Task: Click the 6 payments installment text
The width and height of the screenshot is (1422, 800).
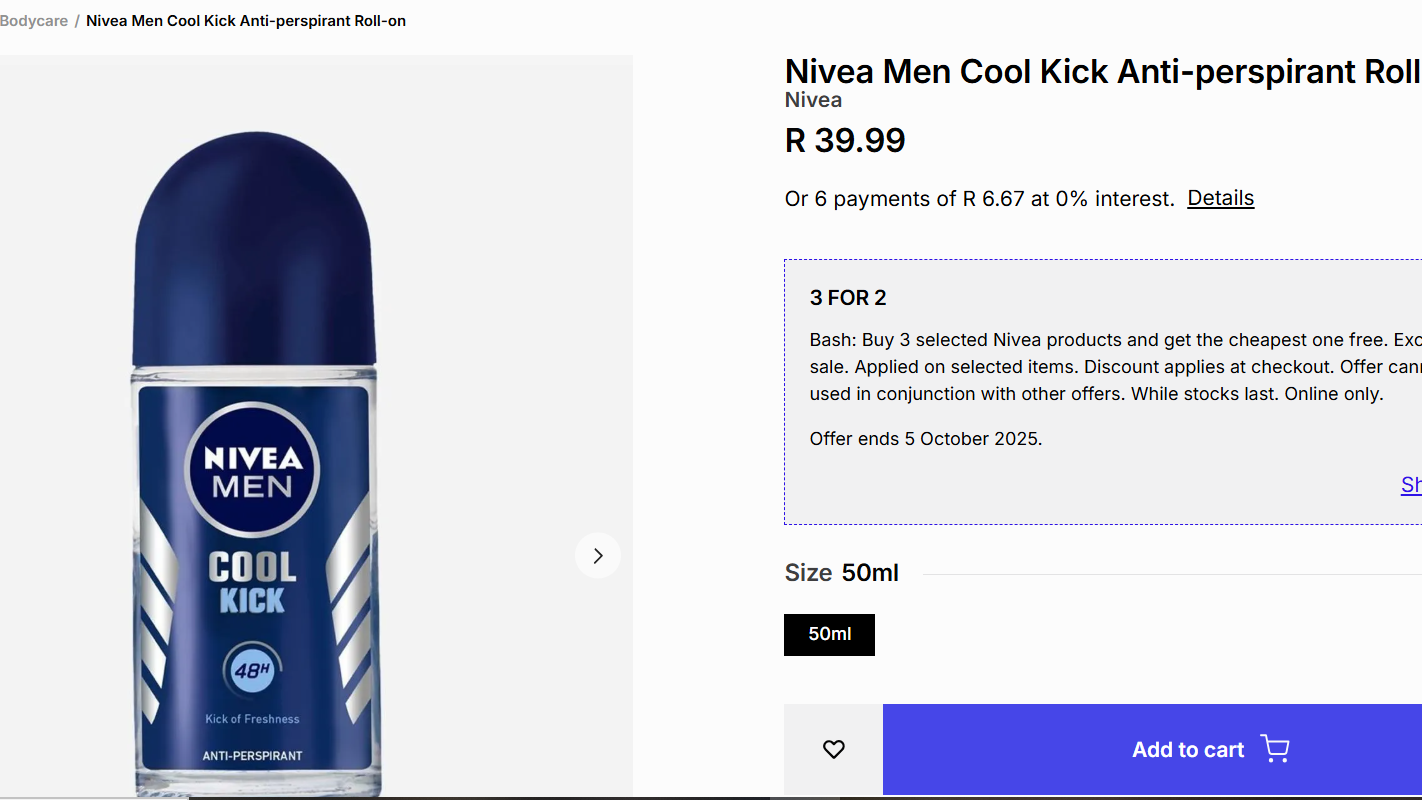Action: pos(979,199)
